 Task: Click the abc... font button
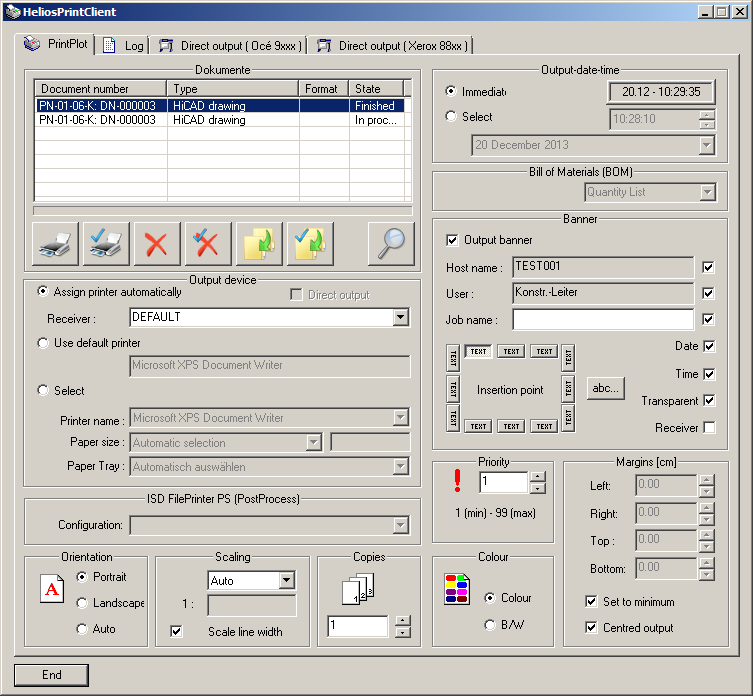[x=606, y=388]
